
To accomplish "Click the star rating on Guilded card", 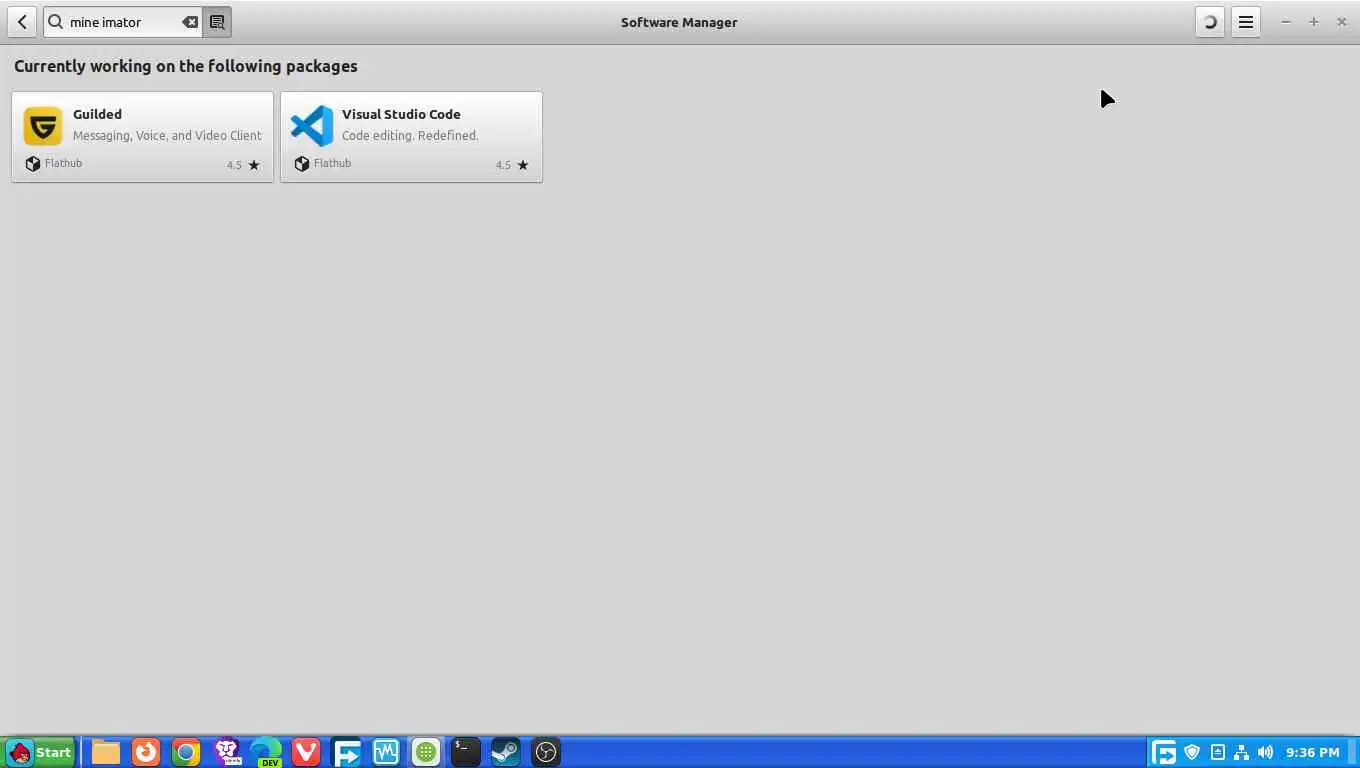I will 243,165.
